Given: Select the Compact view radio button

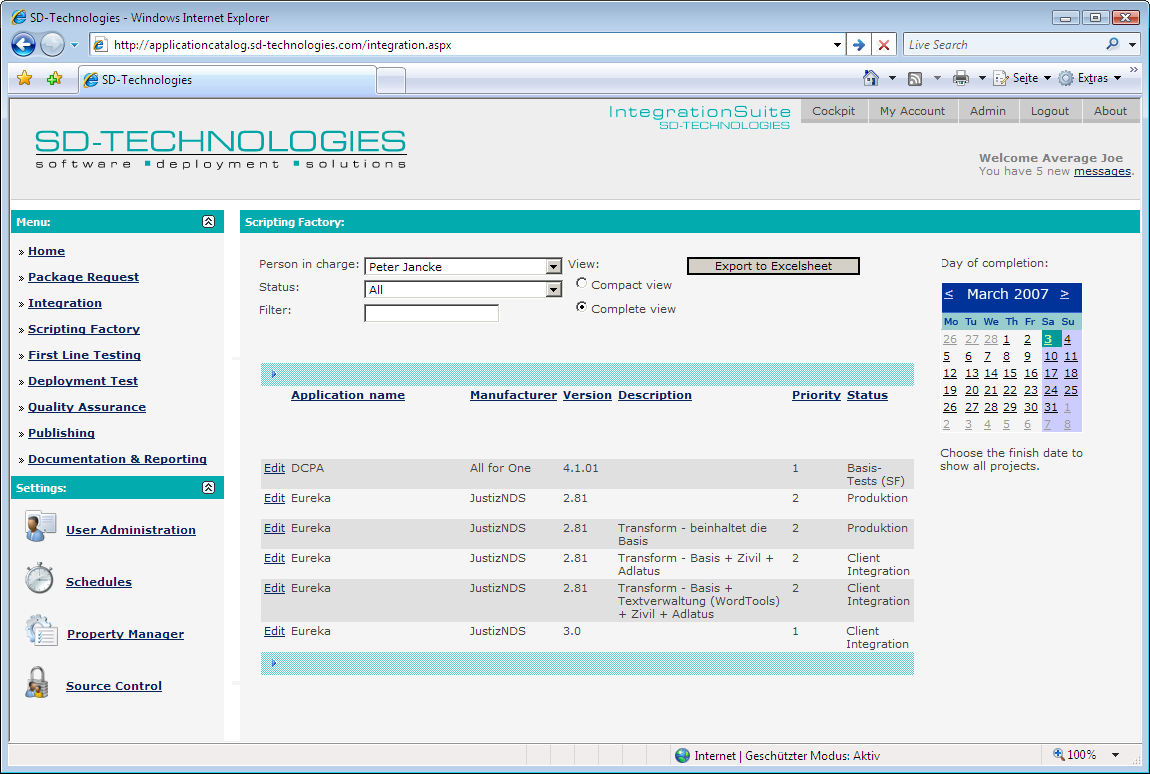Looking at the screenshot, I should click(582, 283).
